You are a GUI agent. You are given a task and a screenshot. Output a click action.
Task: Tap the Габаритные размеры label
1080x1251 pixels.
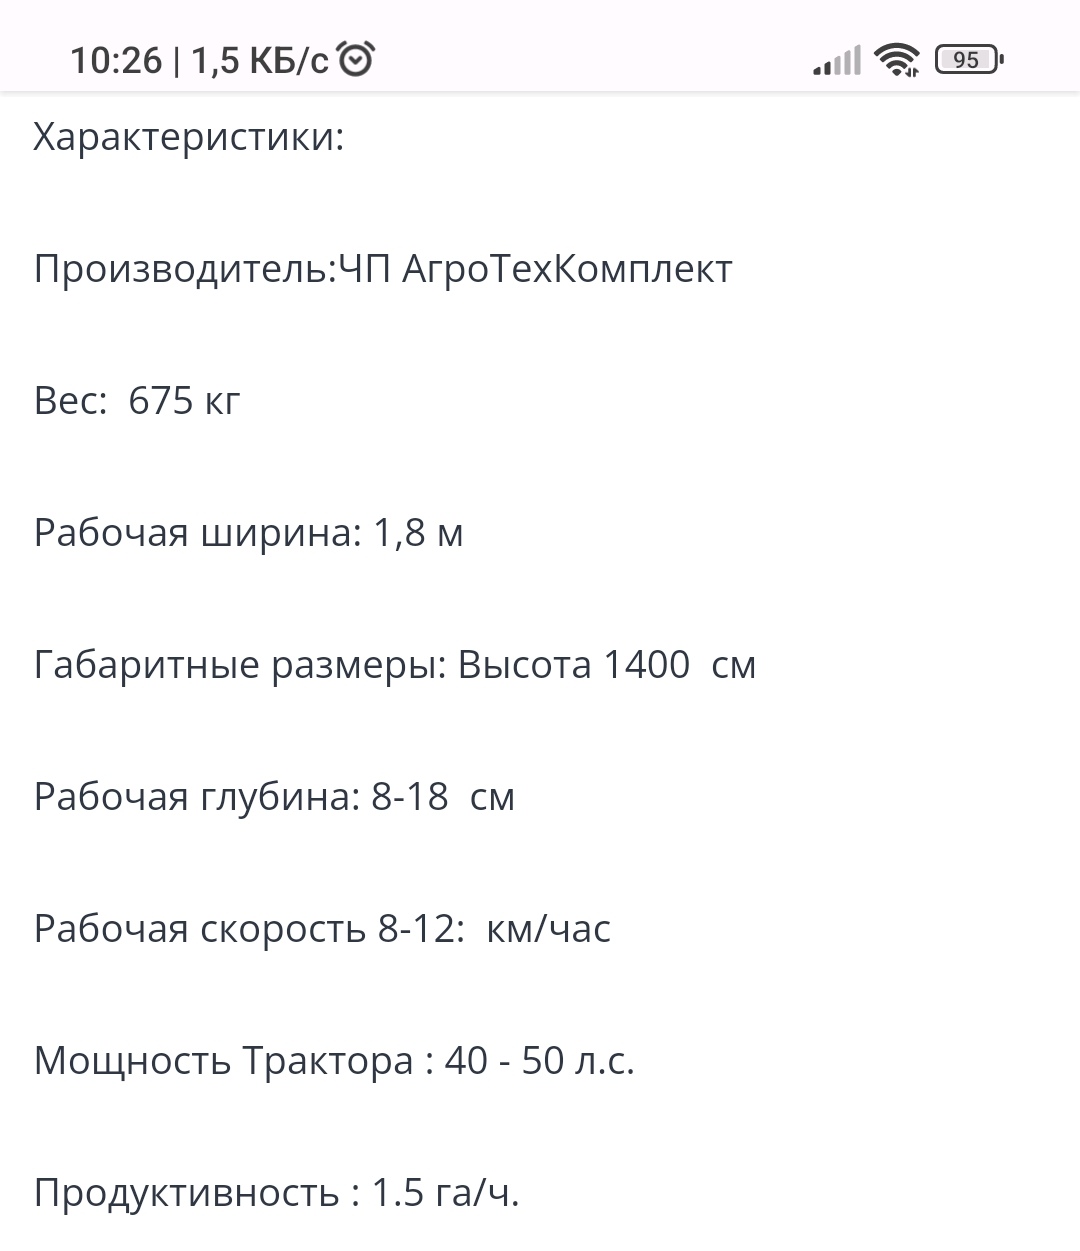point(240,665)
